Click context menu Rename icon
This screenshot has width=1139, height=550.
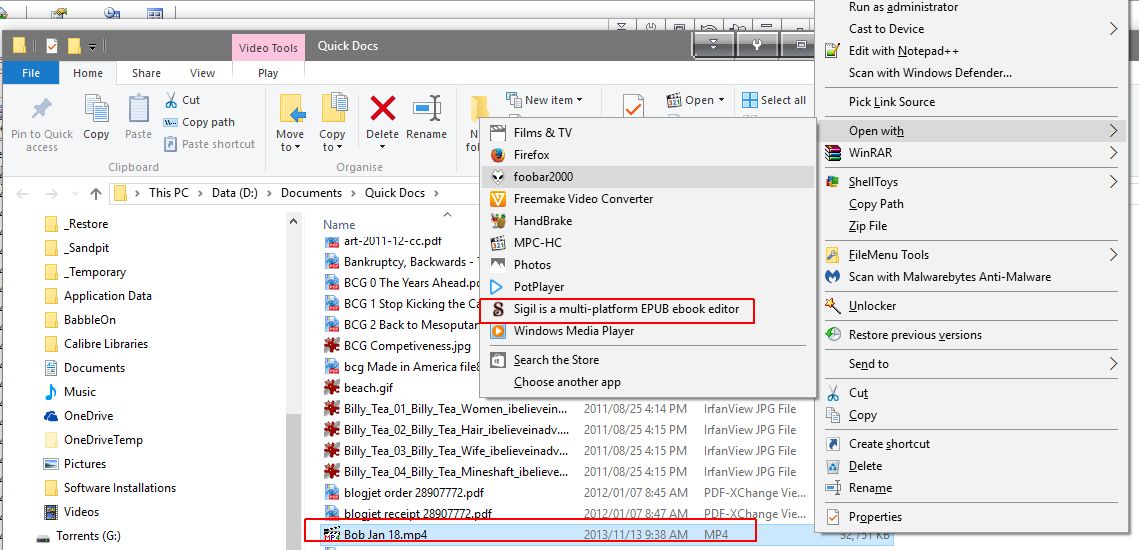(x=833, y=488)
